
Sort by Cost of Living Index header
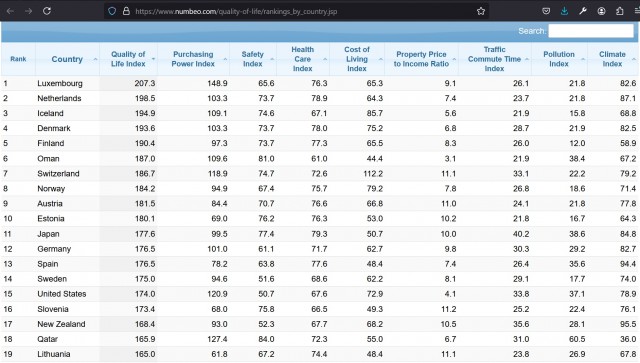pyautogui.click(x=357, y=59)
